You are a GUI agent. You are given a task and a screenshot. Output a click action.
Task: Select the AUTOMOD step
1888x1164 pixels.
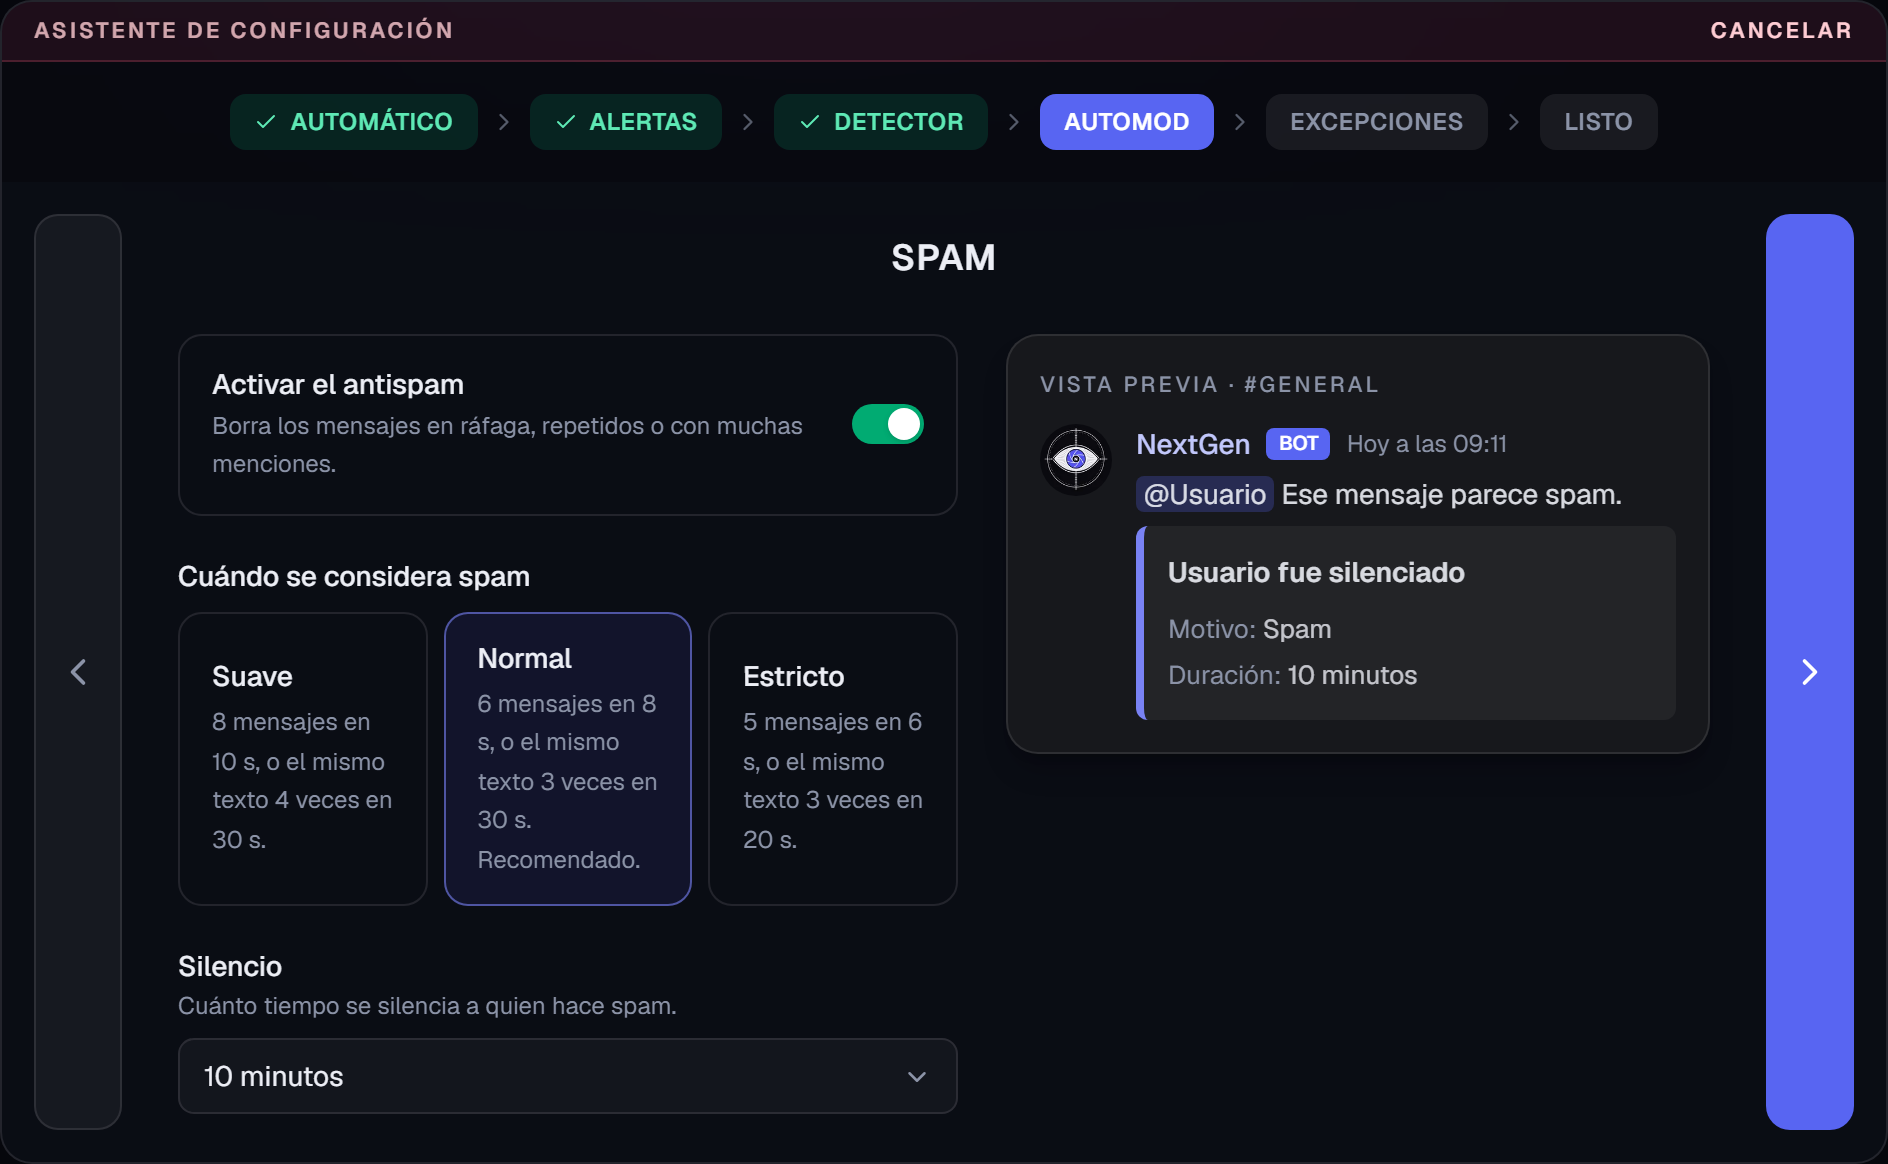coord(1127,122)
